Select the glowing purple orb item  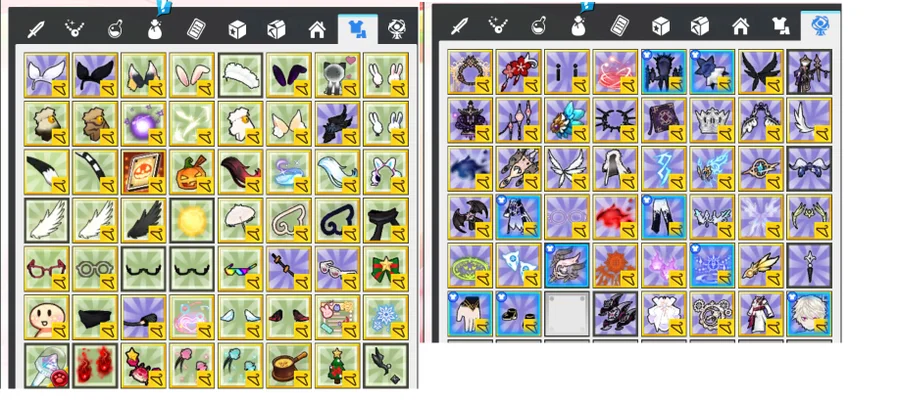pos(143,123)
